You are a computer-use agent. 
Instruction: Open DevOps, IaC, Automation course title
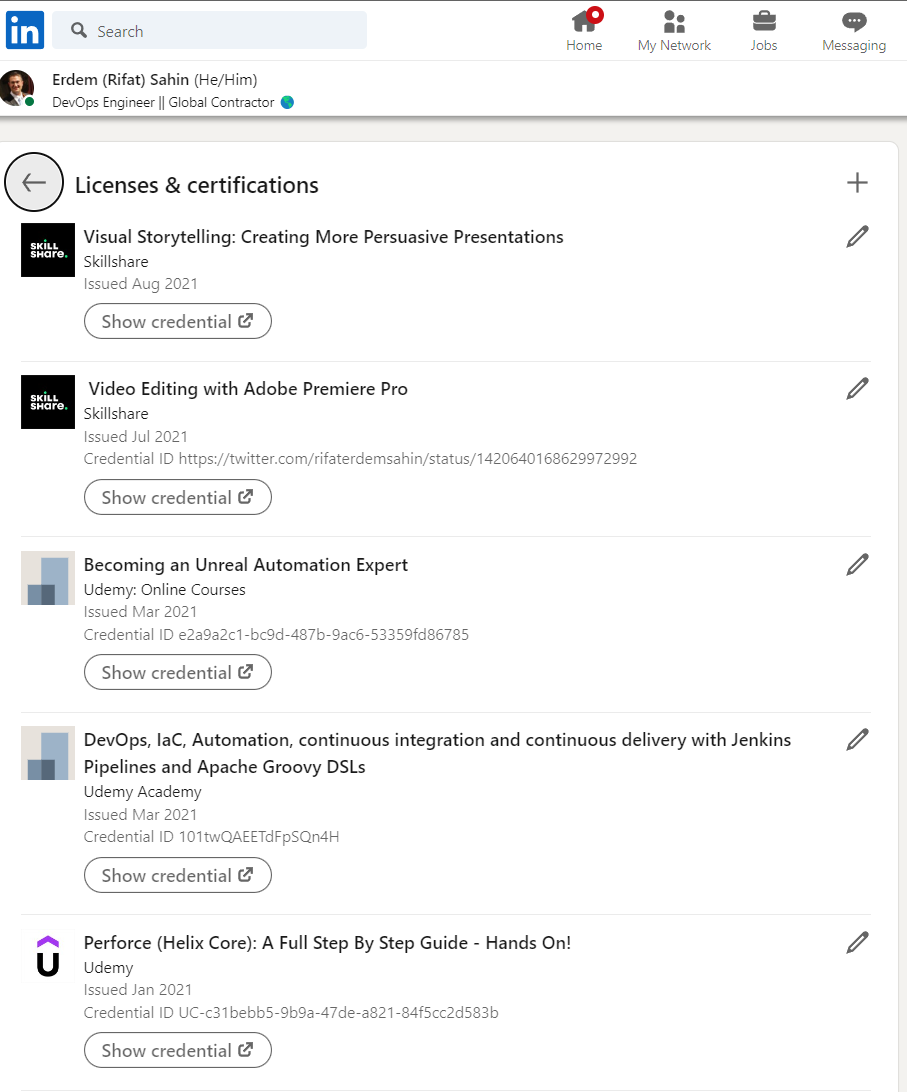tap(437, 753)
